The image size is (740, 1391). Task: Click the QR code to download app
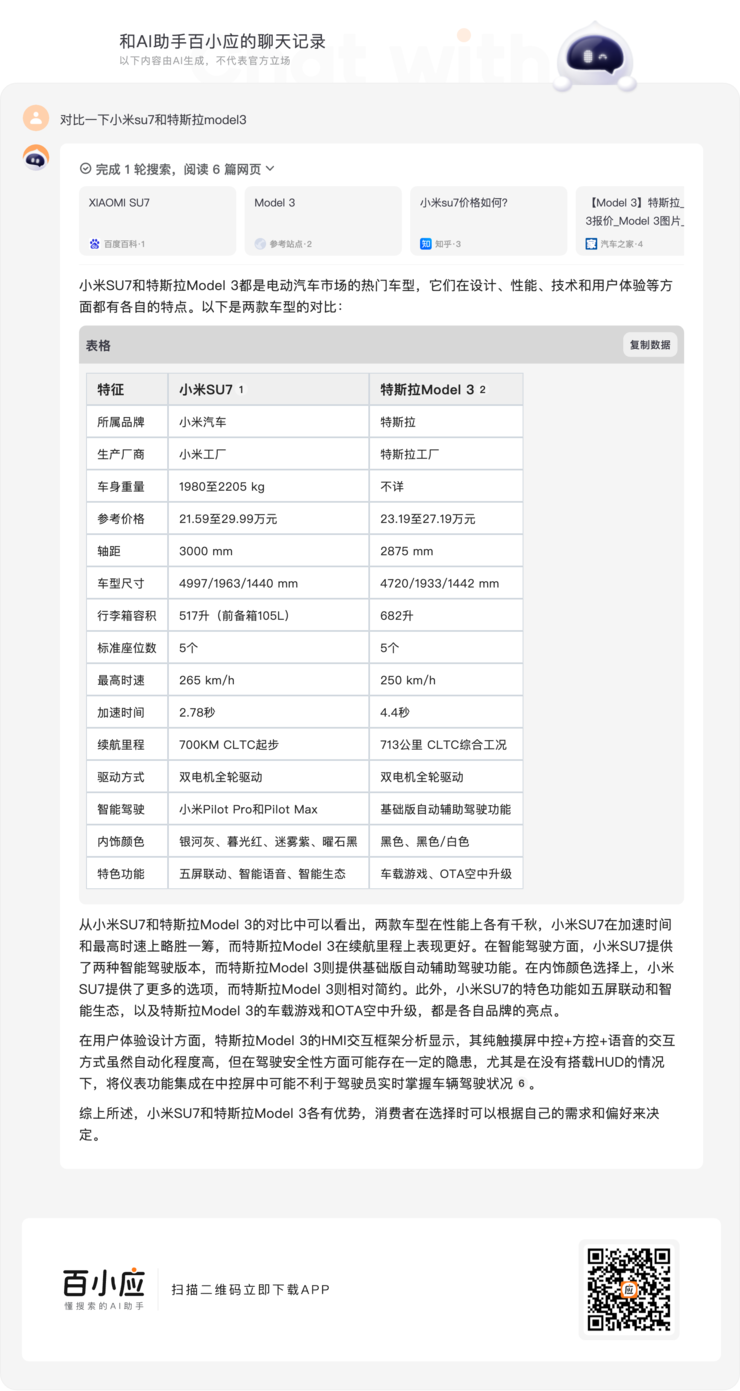[628, 1289]
